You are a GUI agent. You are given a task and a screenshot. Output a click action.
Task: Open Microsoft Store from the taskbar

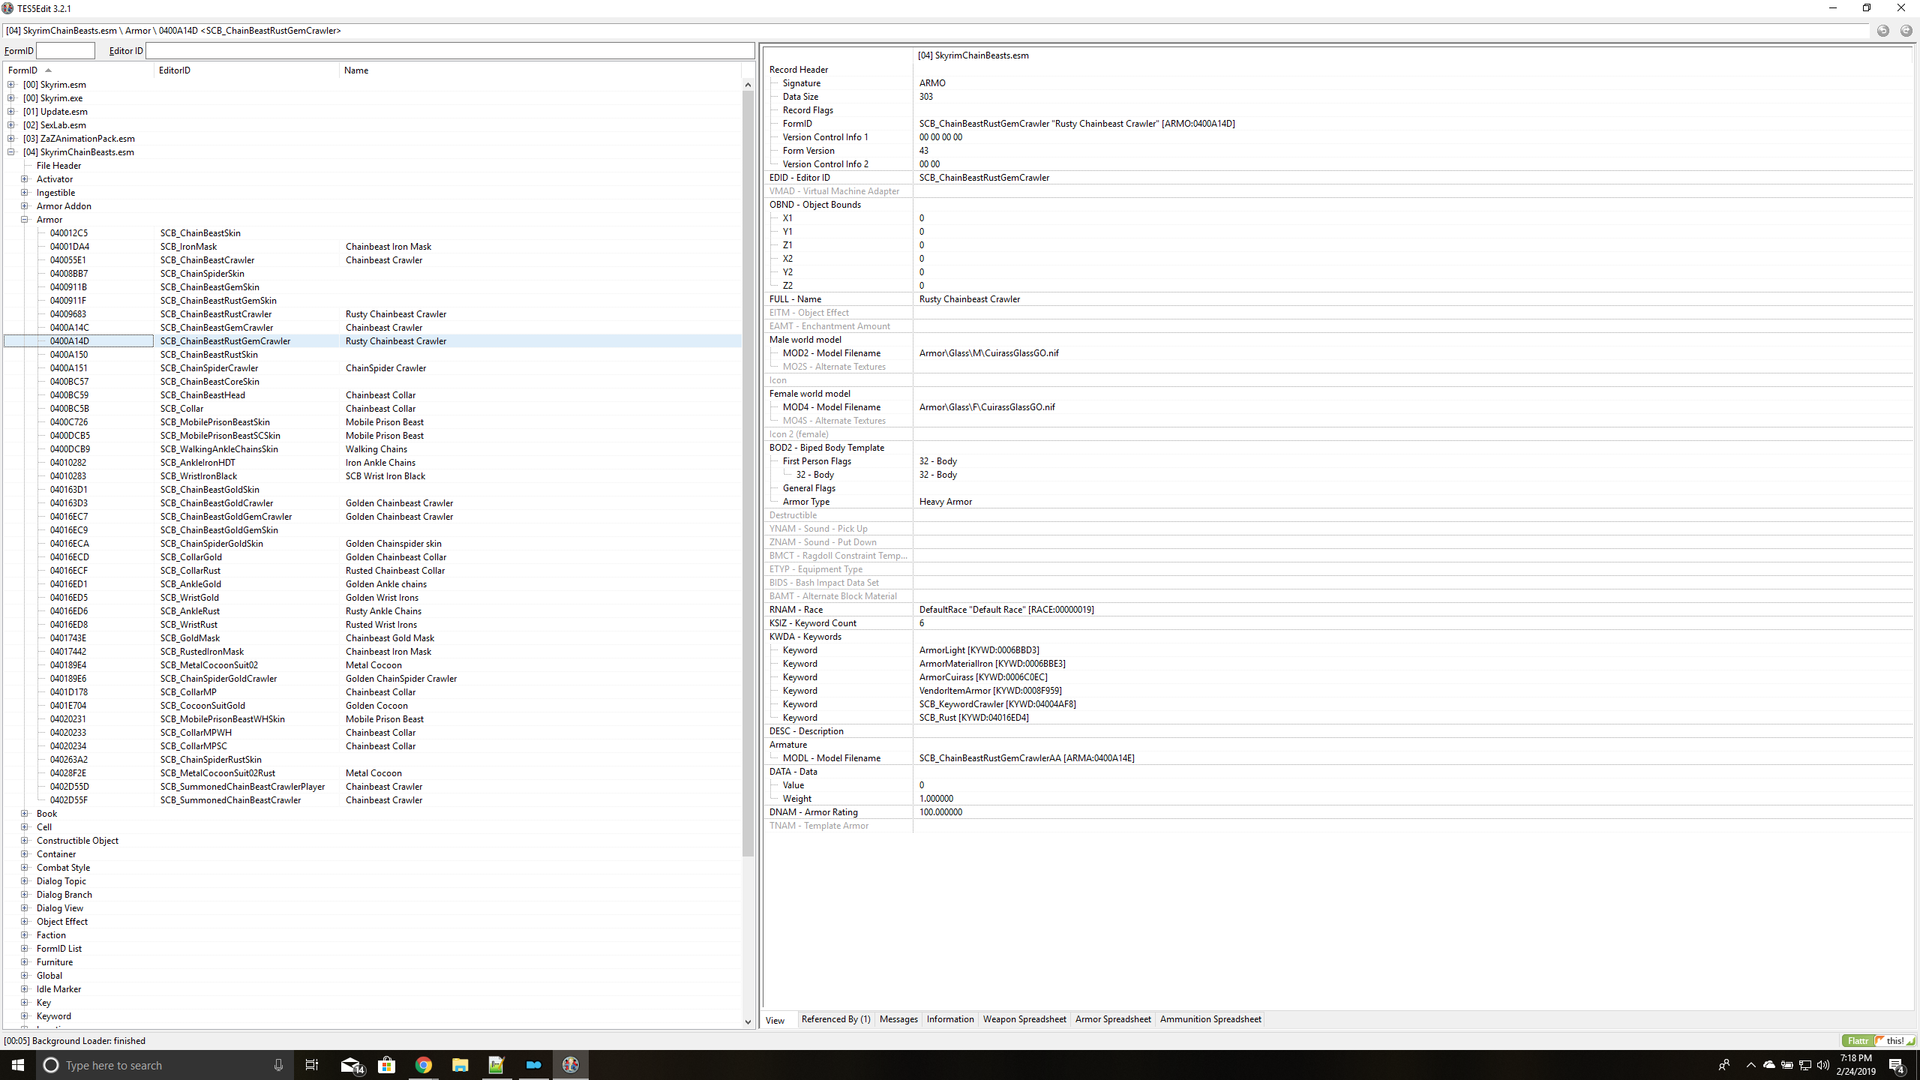pyautogui.click(x=387, y=1065)
